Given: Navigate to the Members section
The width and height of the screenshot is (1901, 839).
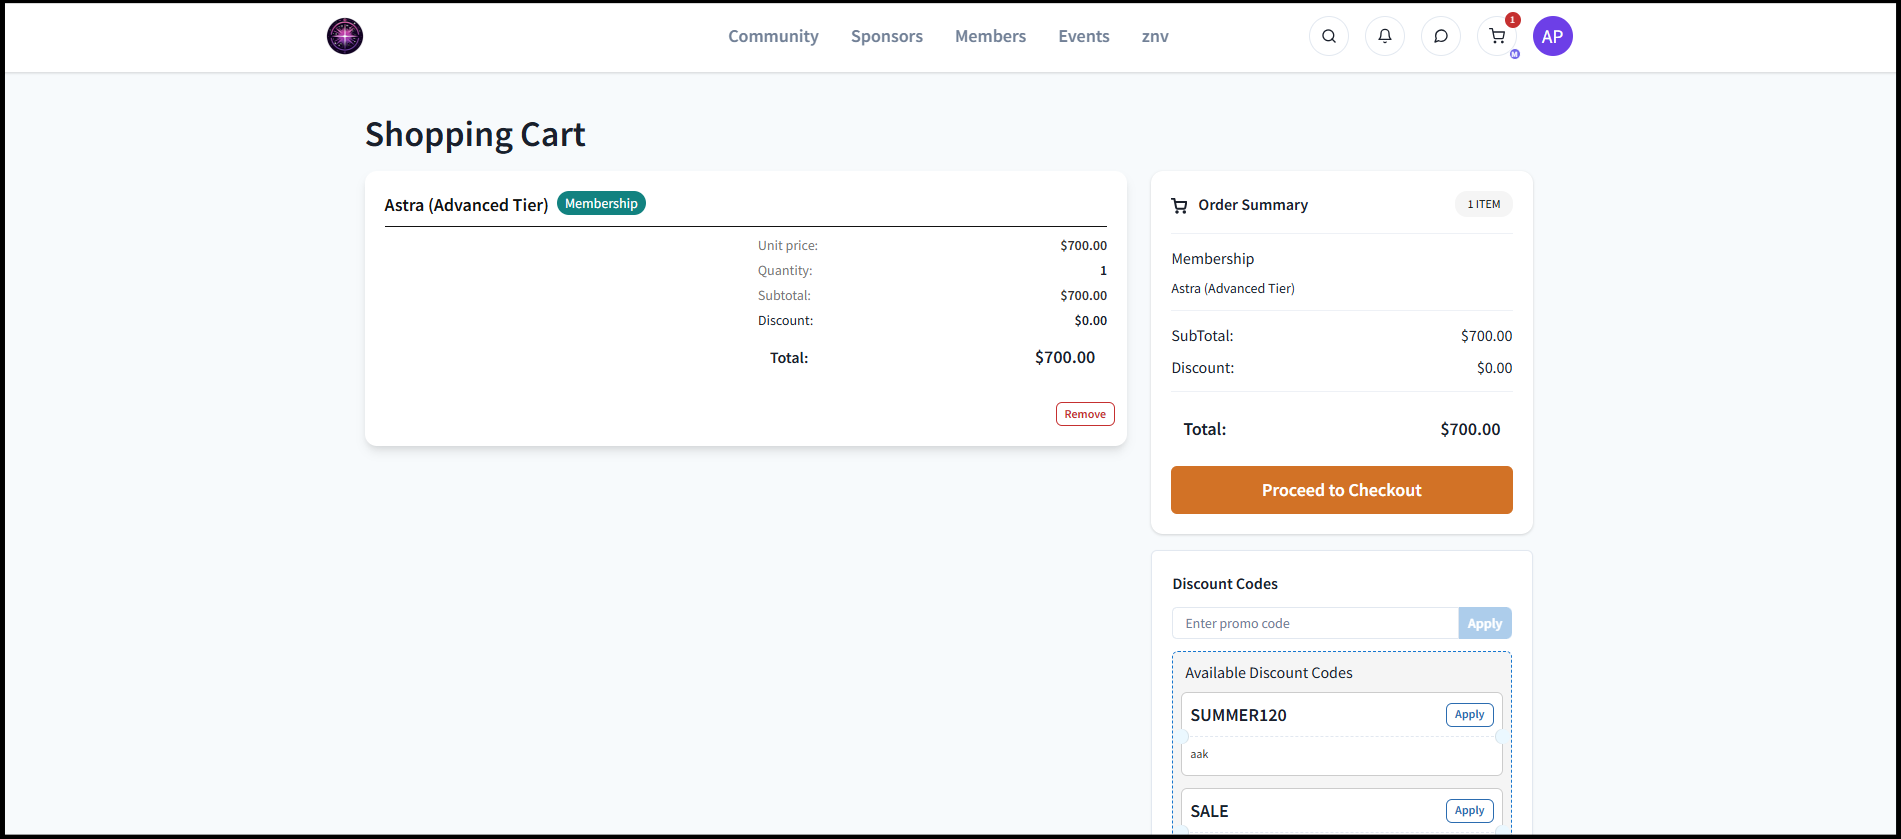Looking at the screenshot, I should click(990, 36).
